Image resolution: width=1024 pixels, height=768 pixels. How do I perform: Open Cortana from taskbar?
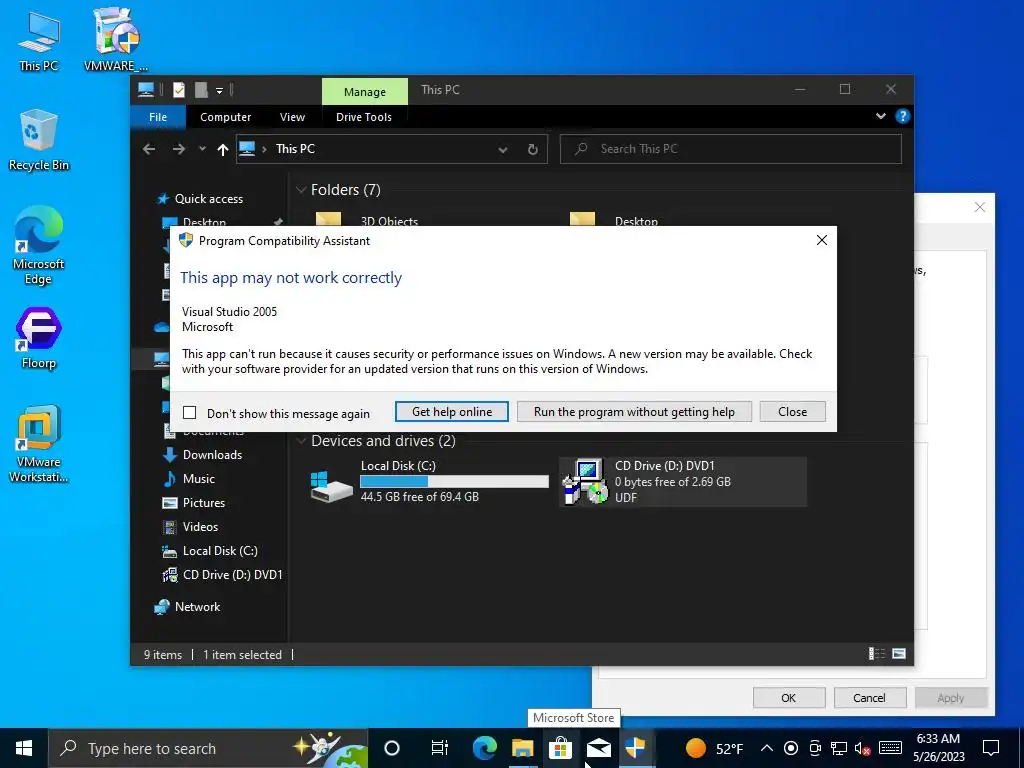[392, 748]
